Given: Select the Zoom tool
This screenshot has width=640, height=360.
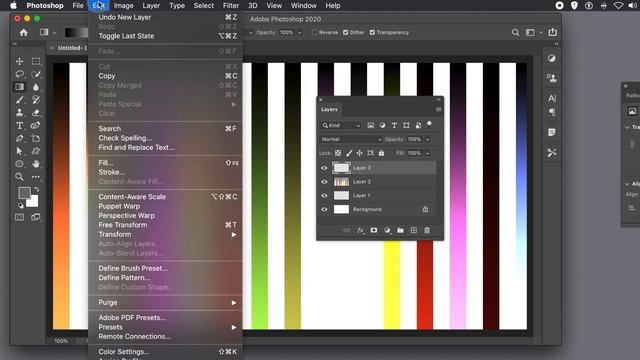Looking at the screenshot, I should click(19, 177).
